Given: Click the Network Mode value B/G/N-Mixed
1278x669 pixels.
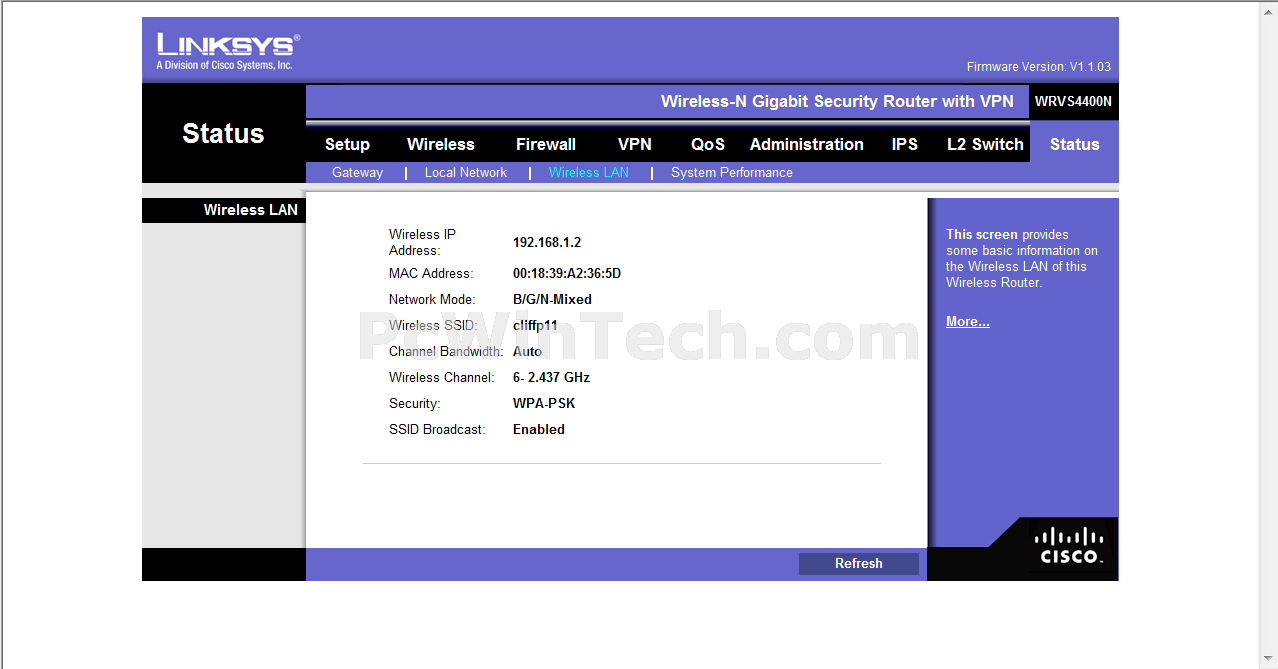Looking at the screenshot, I should [552, 299].
